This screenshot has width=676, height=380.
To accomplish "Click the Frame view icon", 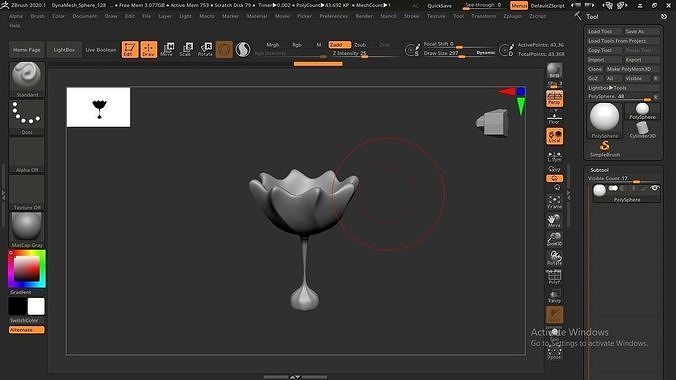I will coord(554,202).
